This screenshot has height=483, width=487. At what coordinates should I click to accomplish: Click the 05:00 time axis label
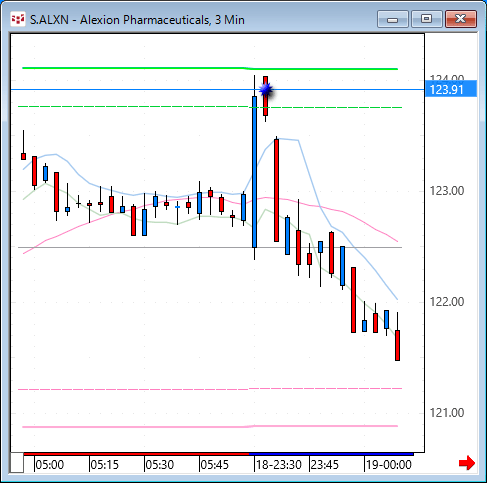[x=50, y=465]
